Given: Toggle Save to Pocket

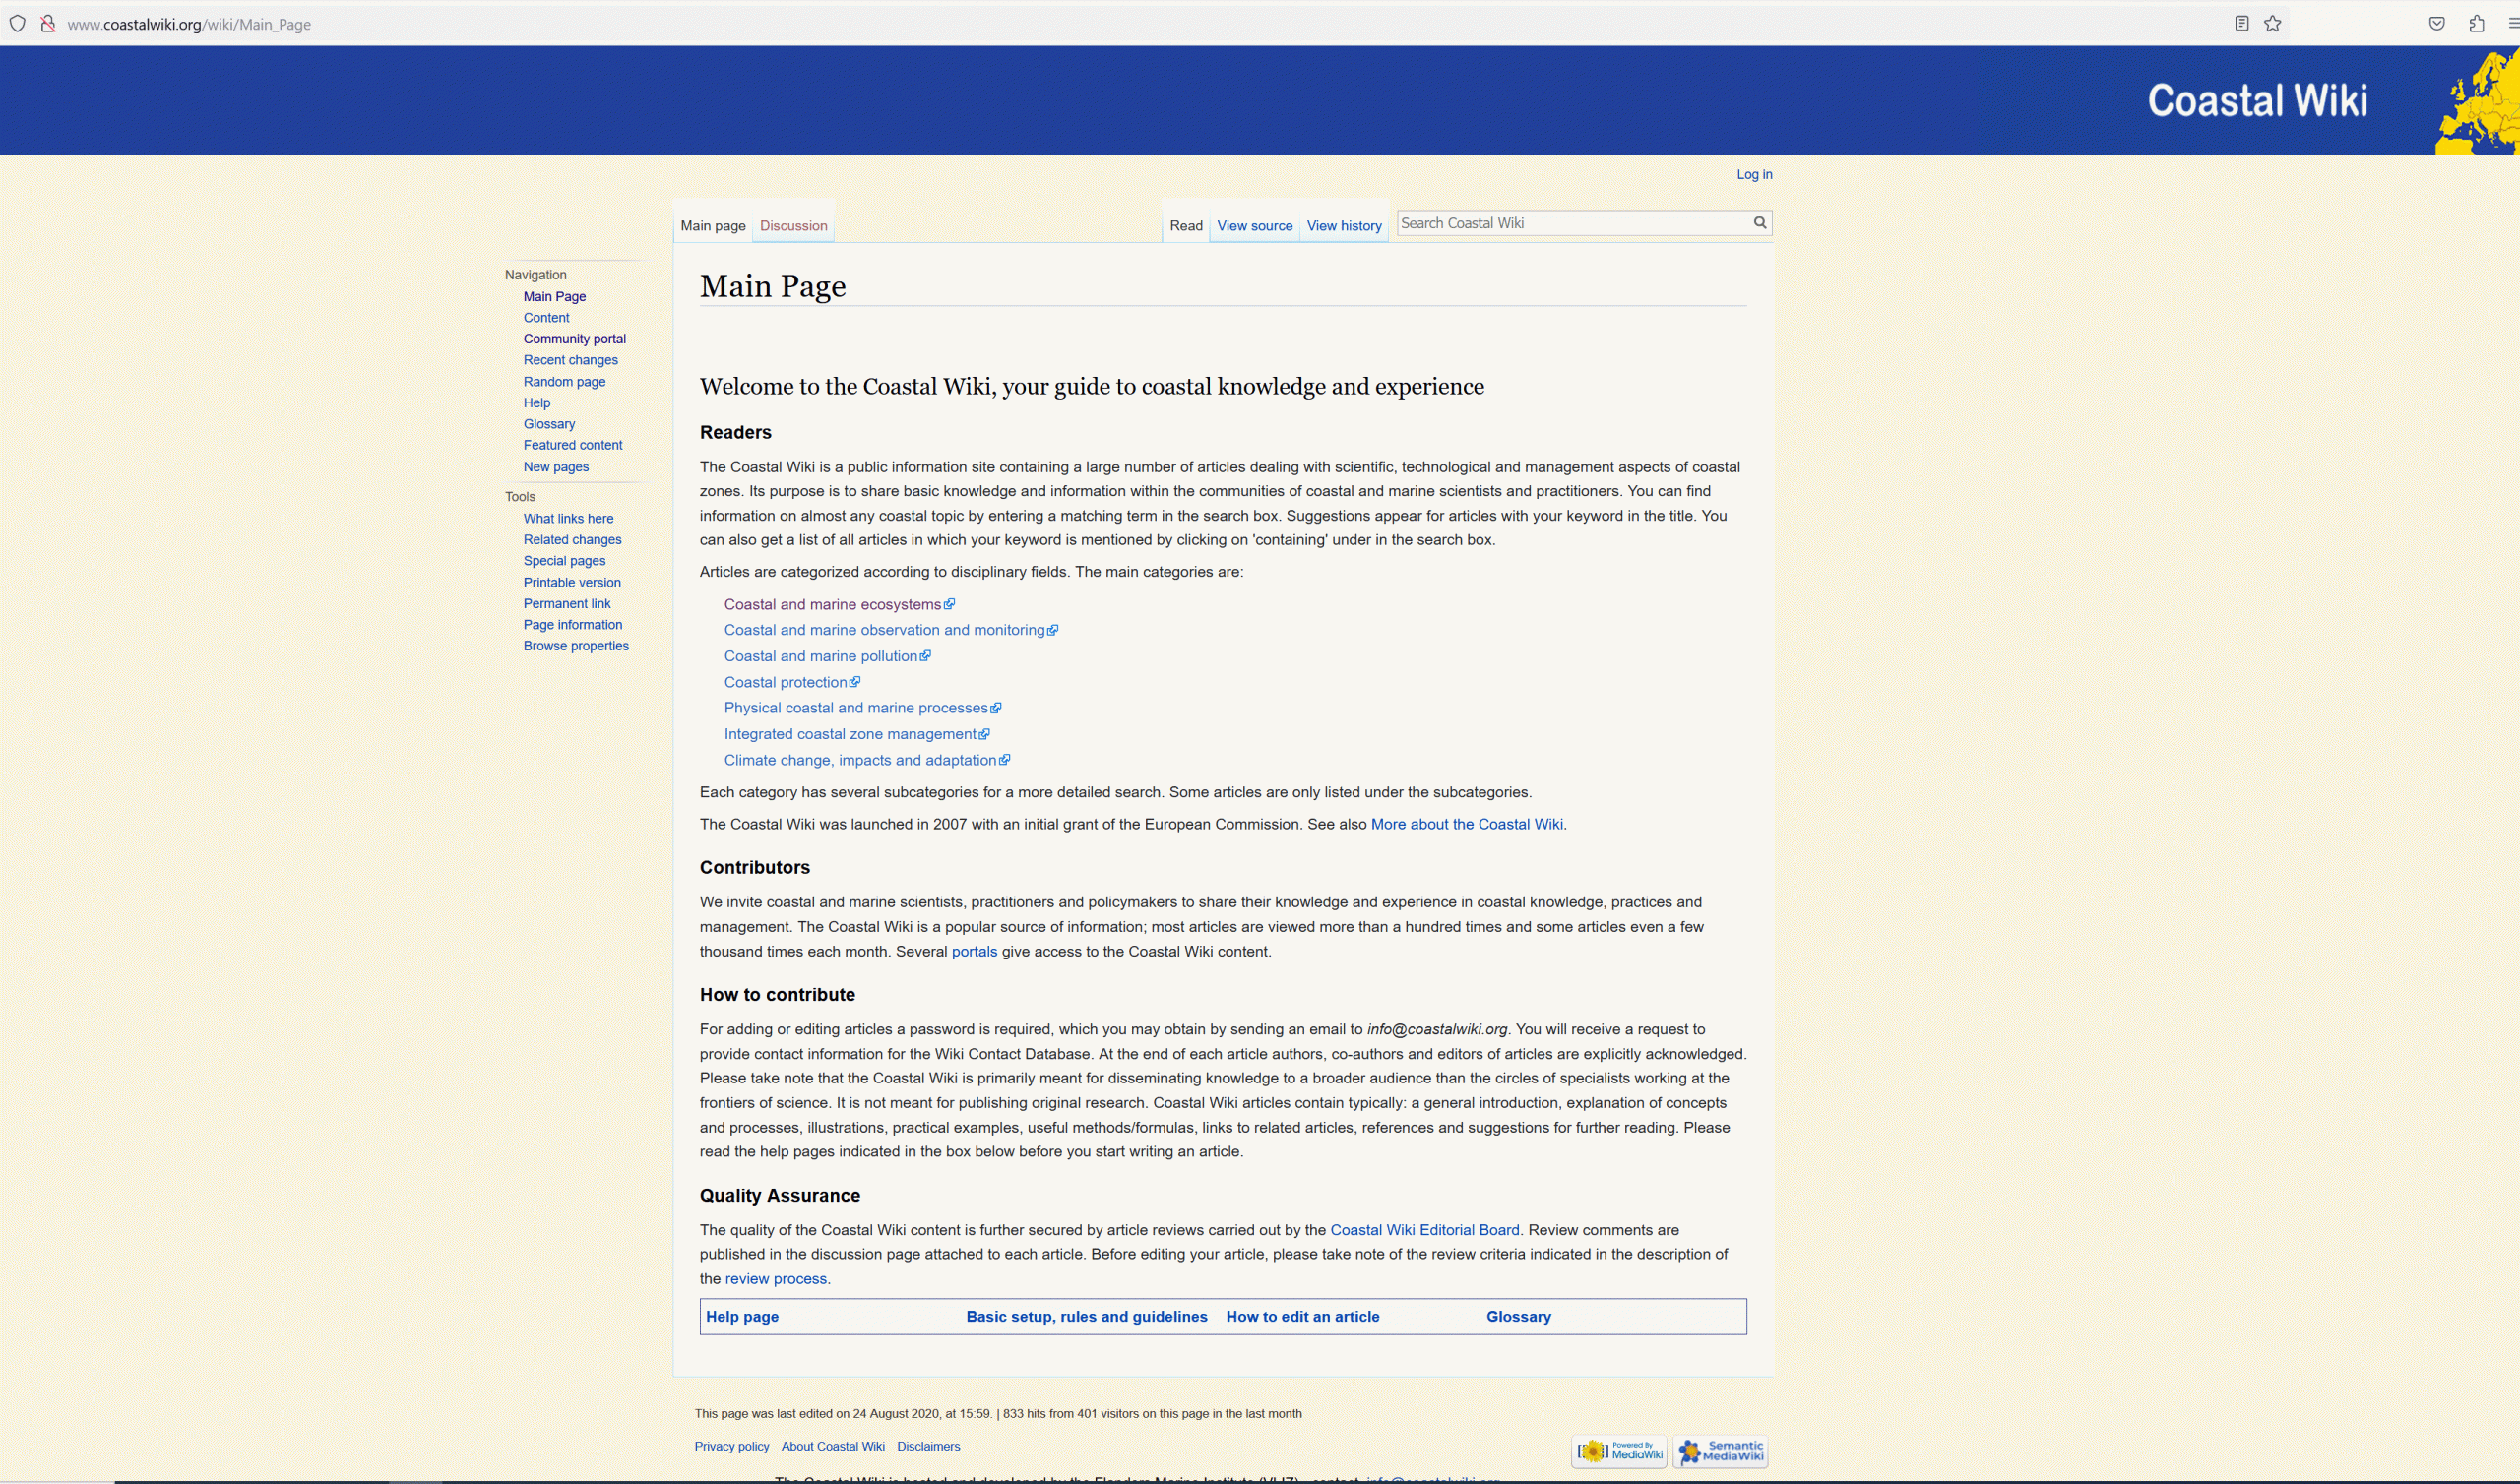Looking at the screenshot, I should coord(2437,23).
